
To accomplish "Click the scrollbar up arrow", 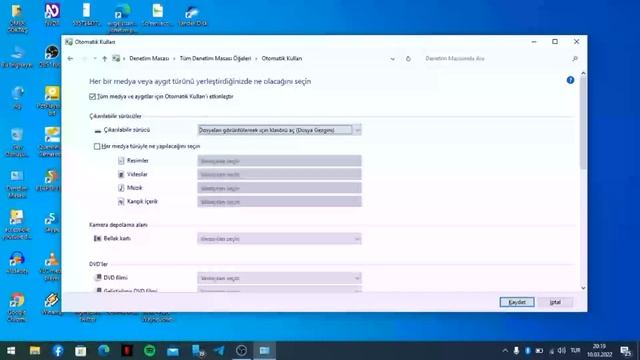I will click(583, 73).
